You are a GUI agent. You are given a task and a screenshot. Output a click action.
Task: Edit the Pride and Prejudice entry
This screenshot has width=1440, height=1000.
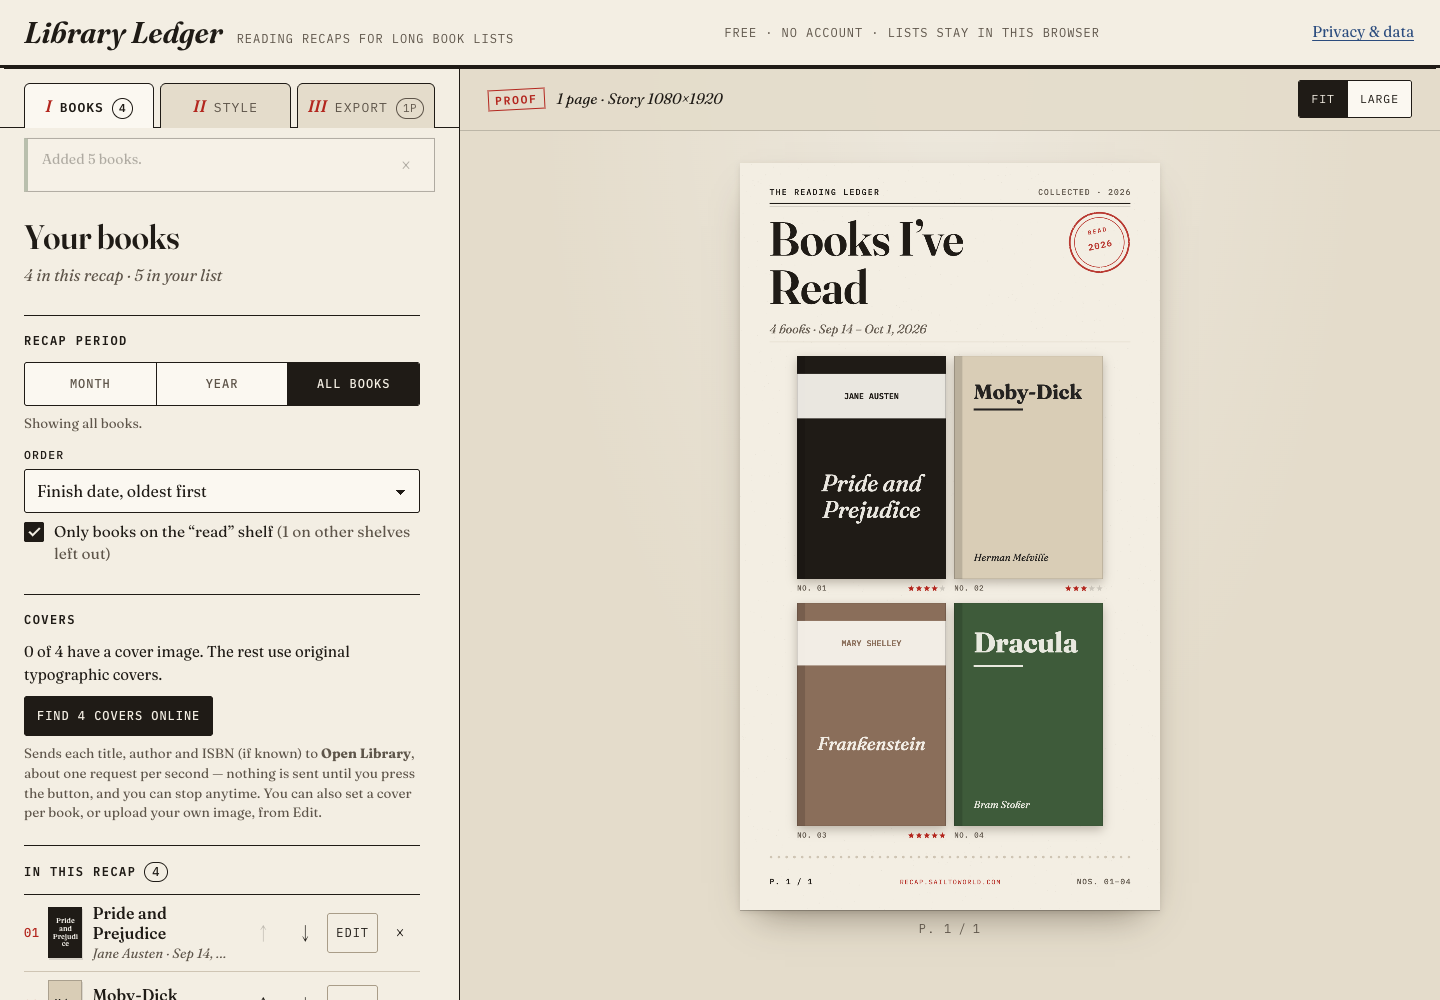[352, 933]
